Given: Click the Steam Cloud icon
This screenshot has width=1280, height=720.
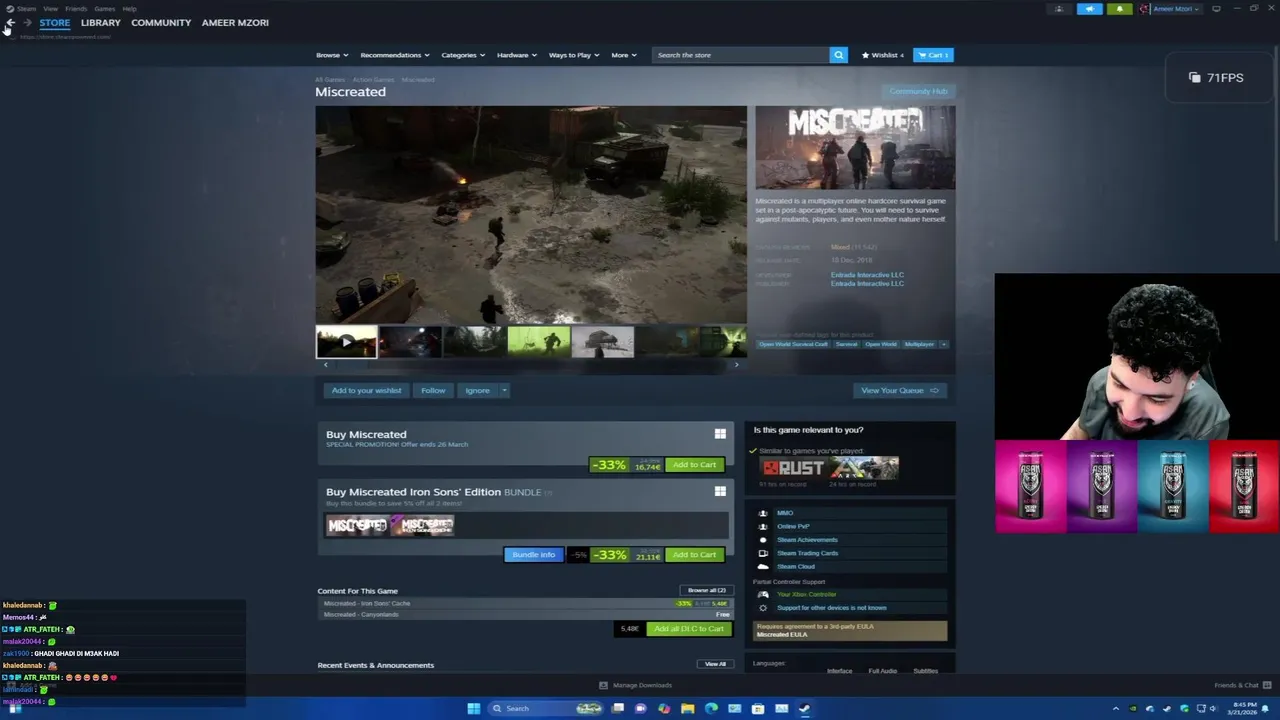Looking at the screenshot, I should (x=763, y=567).
